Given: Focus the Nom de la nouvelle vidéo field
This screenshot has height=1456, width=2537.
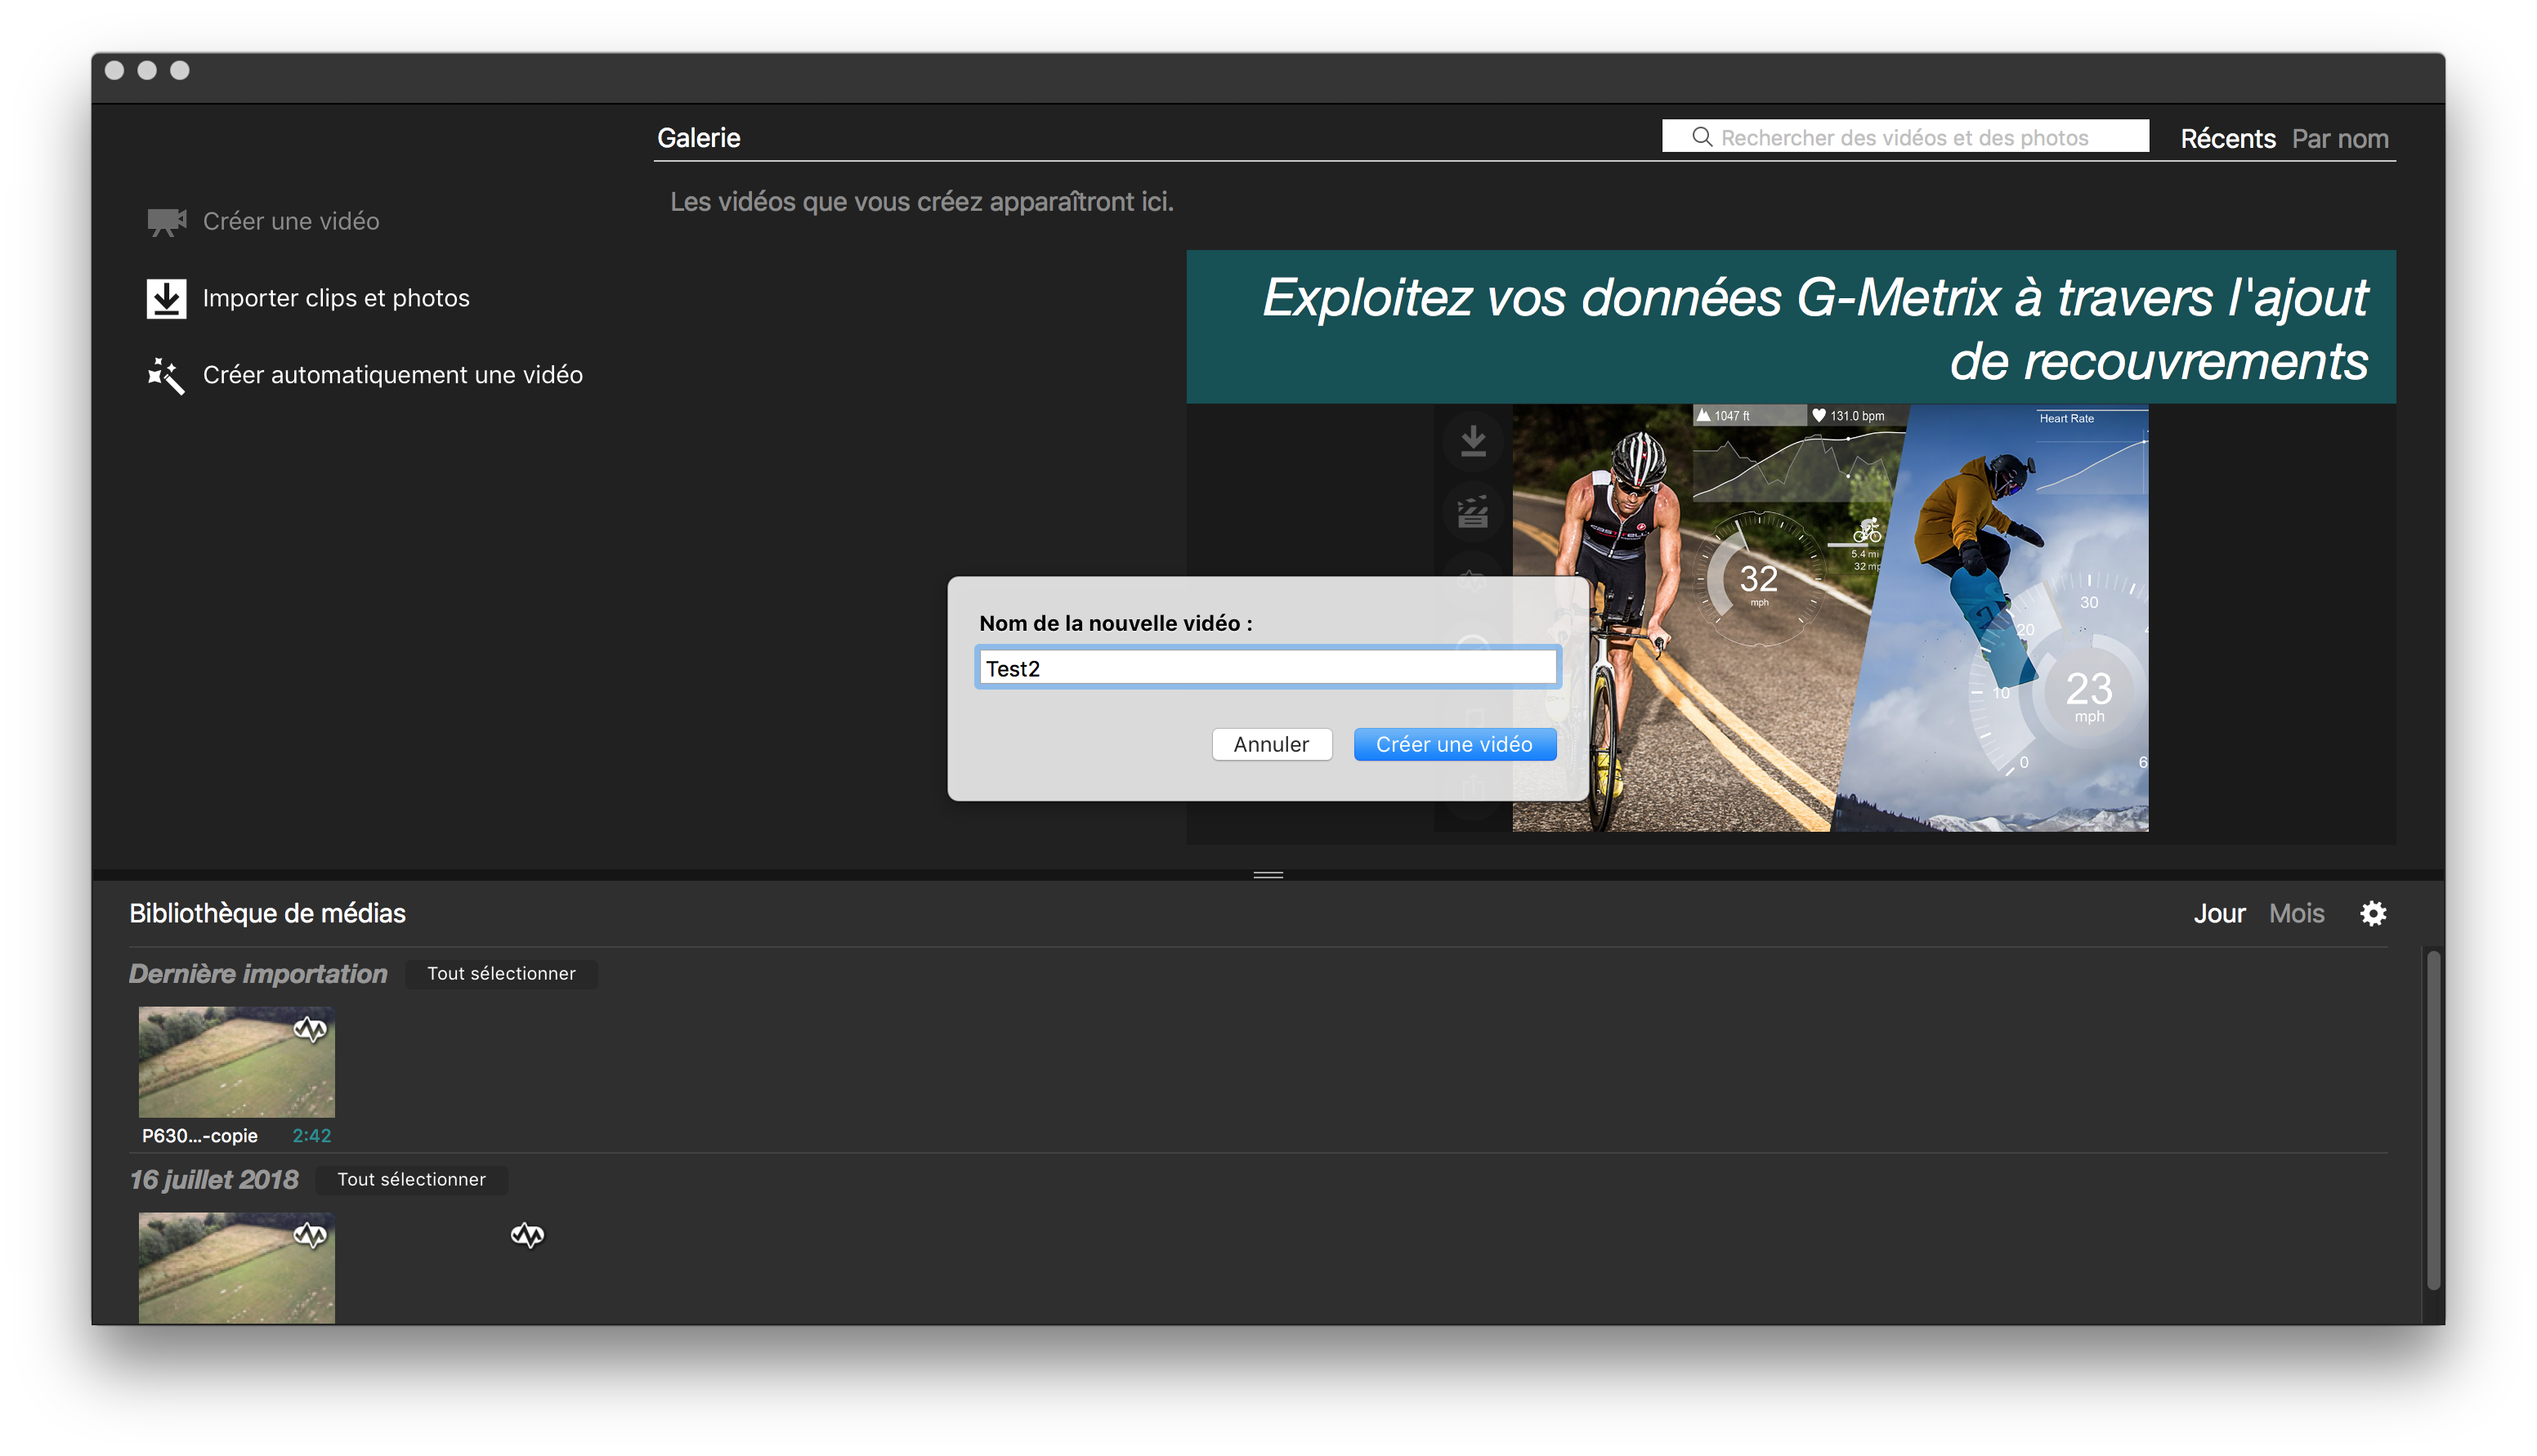Looking at the screenshot, I should click(x=1267, y=668).
